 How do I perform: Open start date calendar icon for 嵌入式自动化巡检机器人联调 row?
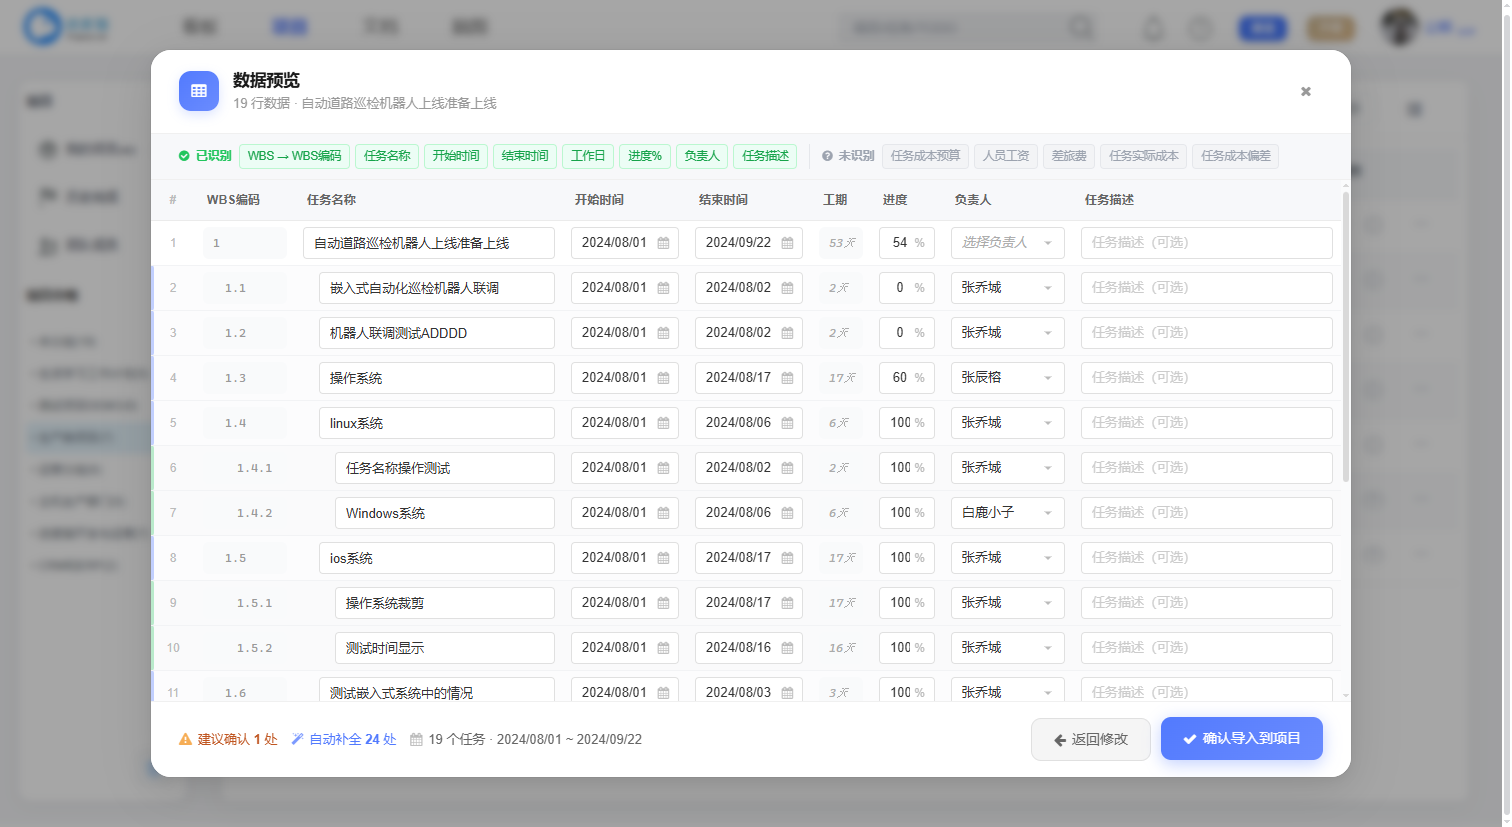point(663,288)
